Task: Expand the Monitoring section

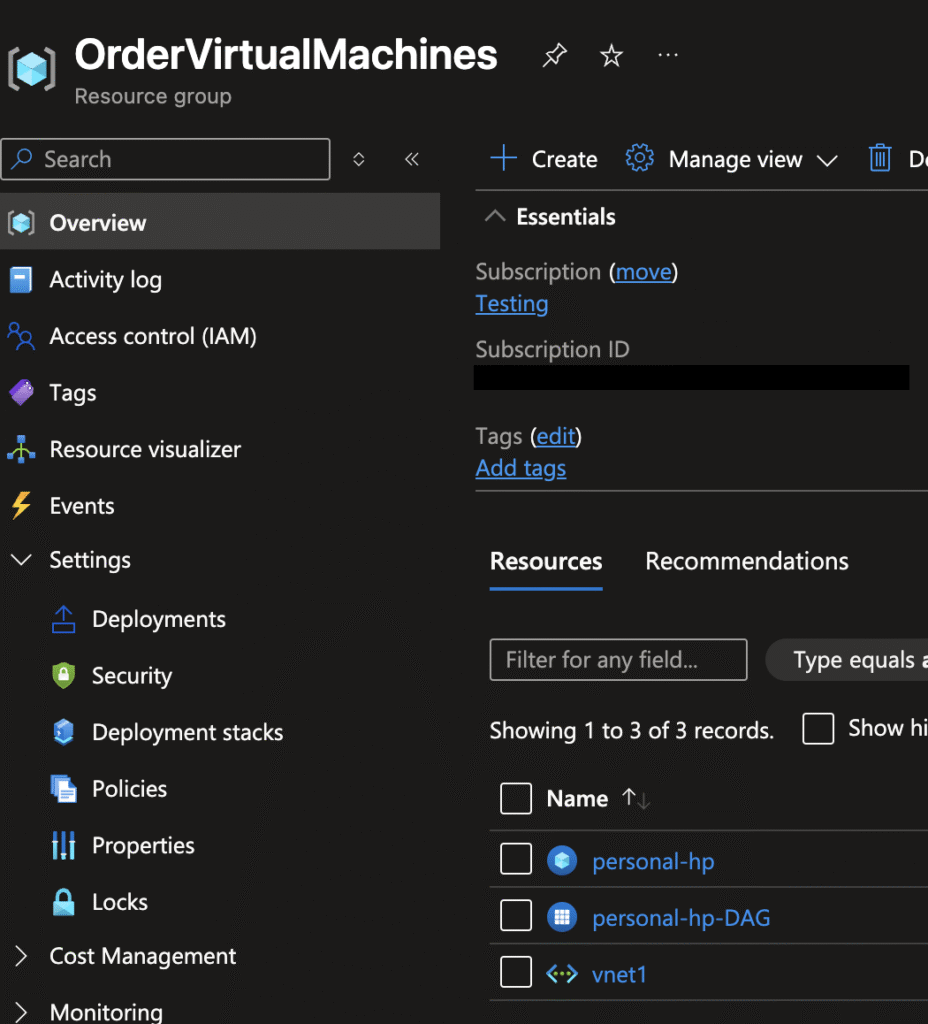Action: coord(21,1012)
